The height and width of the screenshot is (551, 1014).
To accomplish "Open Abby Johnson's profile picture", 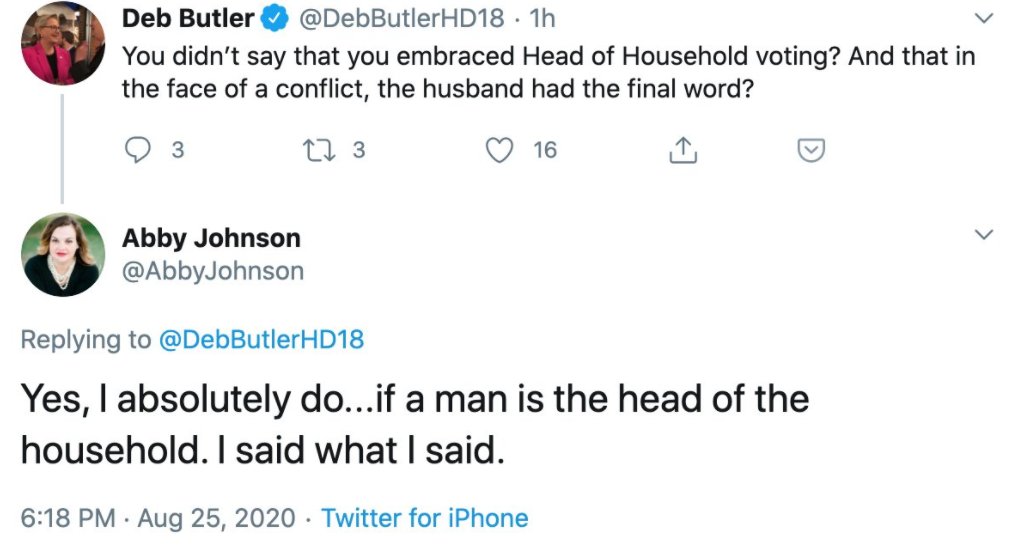I will [x=62, y=255].
